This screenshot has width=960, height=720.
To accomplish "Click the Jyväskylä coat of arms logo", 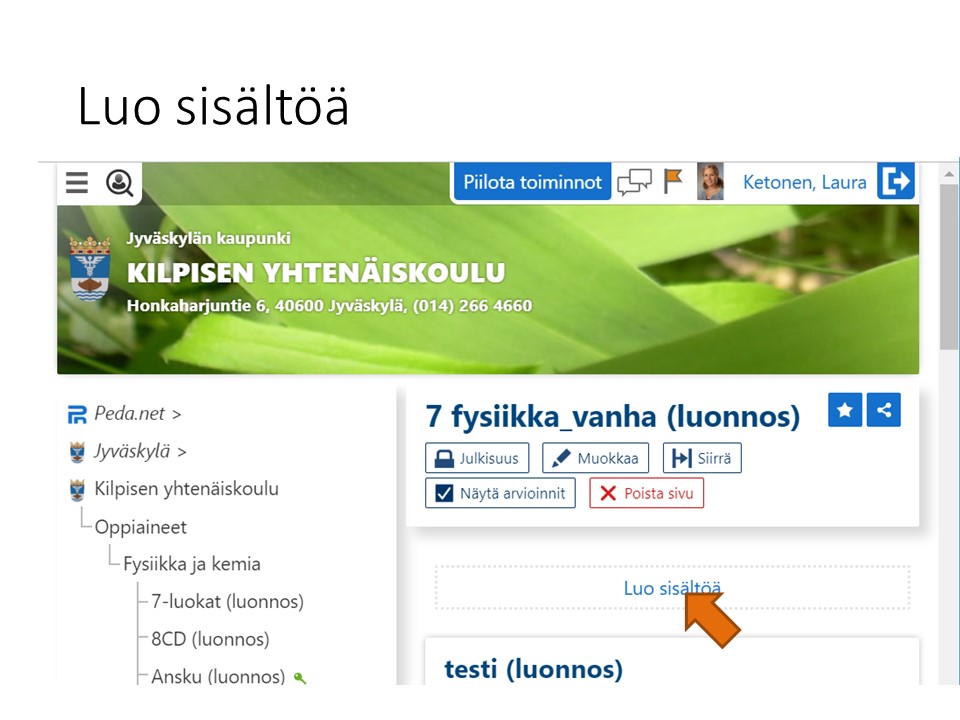I will click(x=90, y=268).
